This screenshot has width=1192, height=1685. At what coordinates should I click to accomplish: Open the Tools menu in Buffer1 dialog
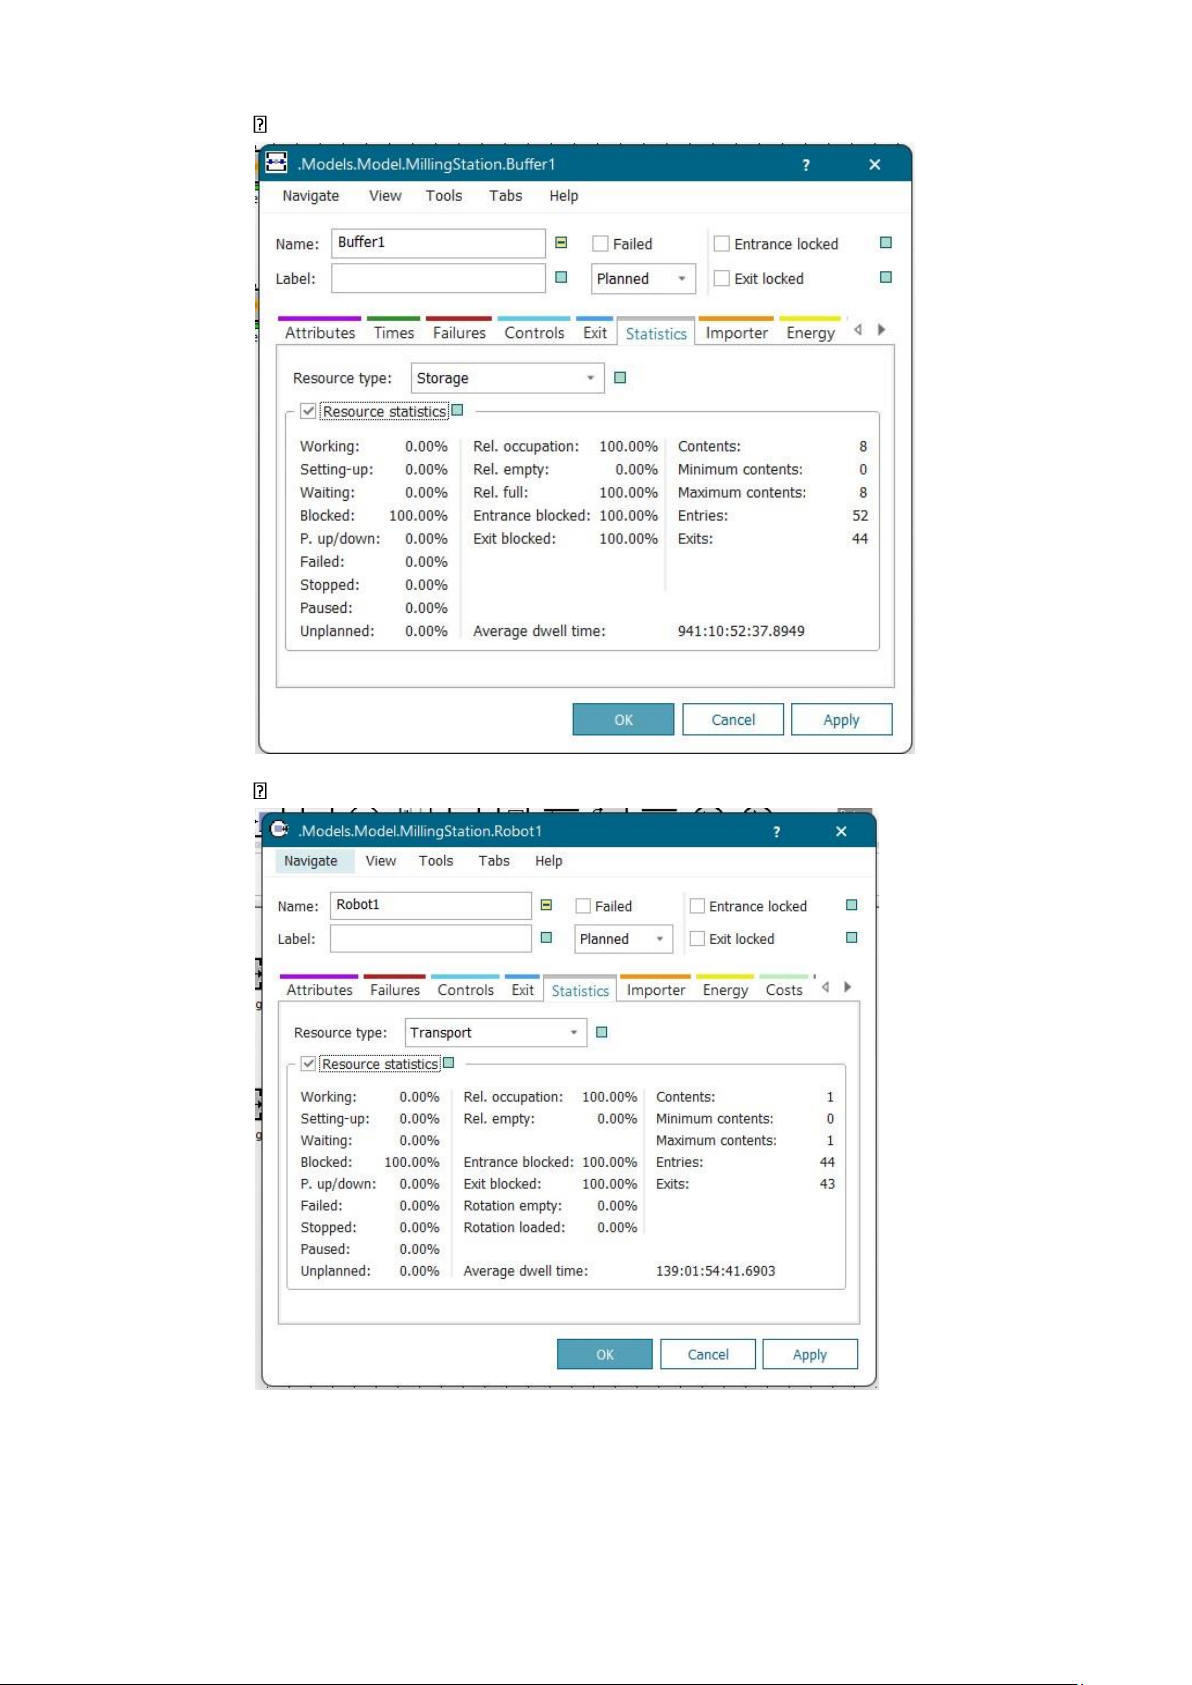(x=444, y=196)
